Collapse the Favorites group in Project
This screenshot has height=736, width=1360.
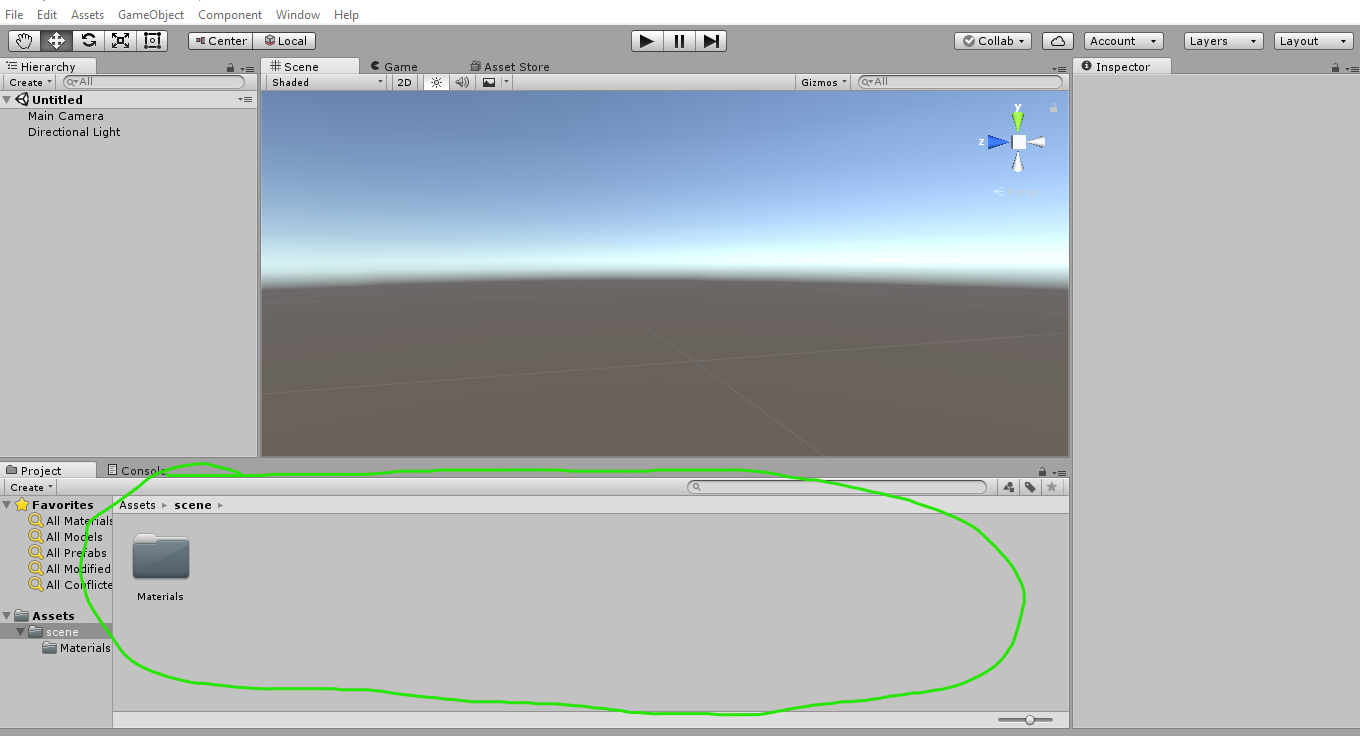pyautogui.click(x=7, y=505)
